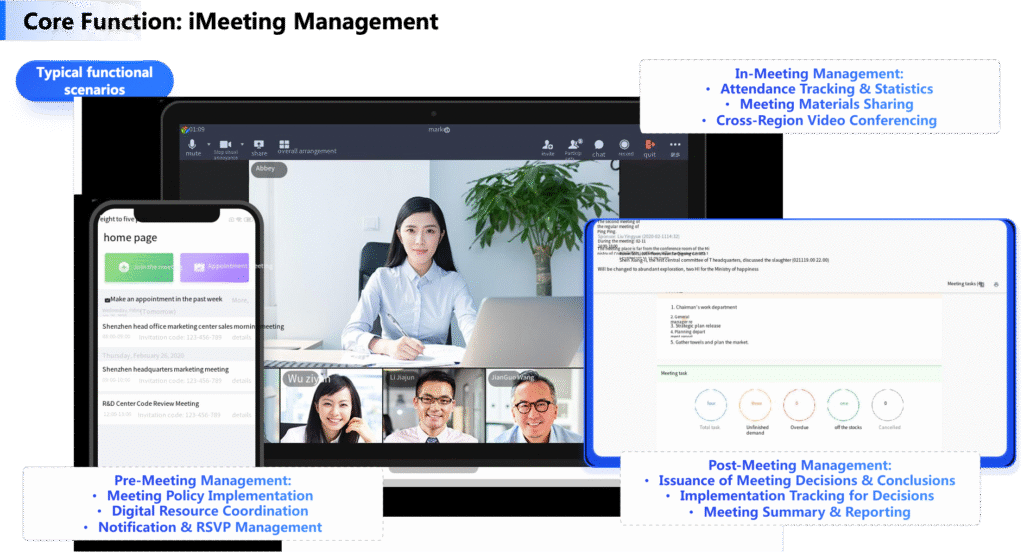This screenshot has width=1024, height=552.
Task: Click the stop video camera icon
Action: (226, 144)
